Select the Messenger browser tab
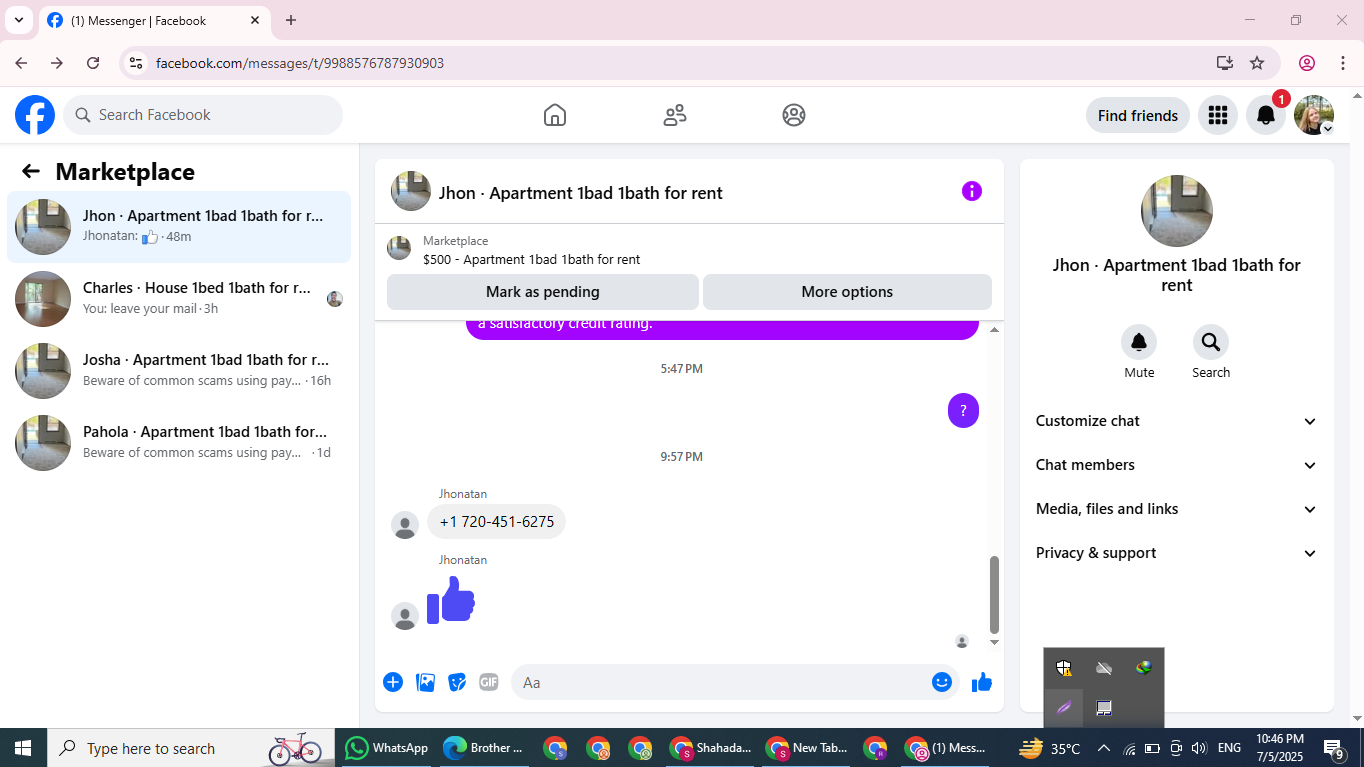This screenshot has height=767, width=1364. click(153, 20)
